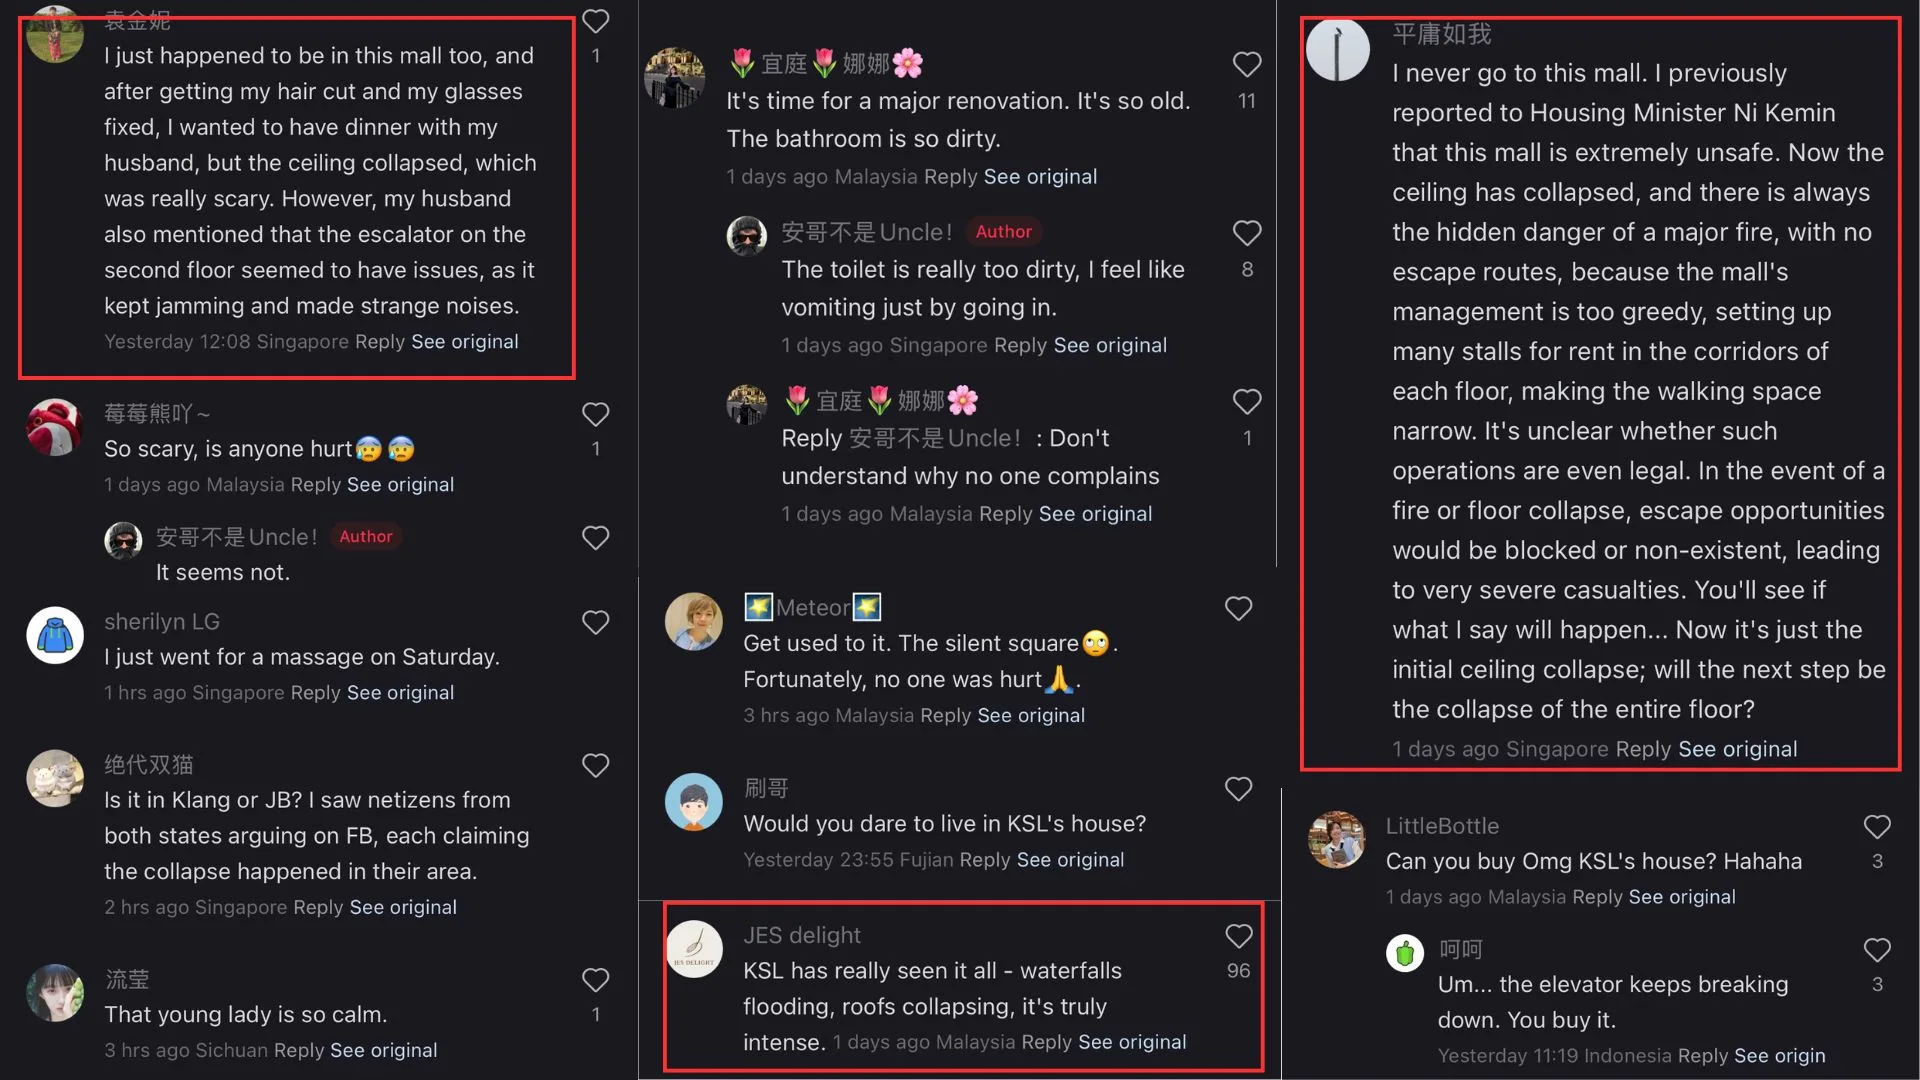1920x1080 pixels.
Task: Toggle like on "elevator keeps breaking down" reply
Action: 1876,950
